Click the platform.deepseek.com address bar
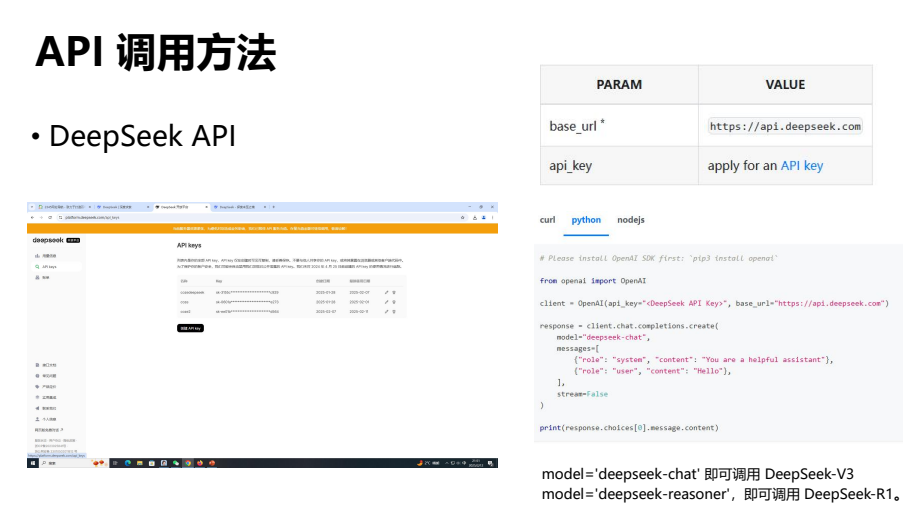This screenshot has height=519, width=924. pos(263,217)
